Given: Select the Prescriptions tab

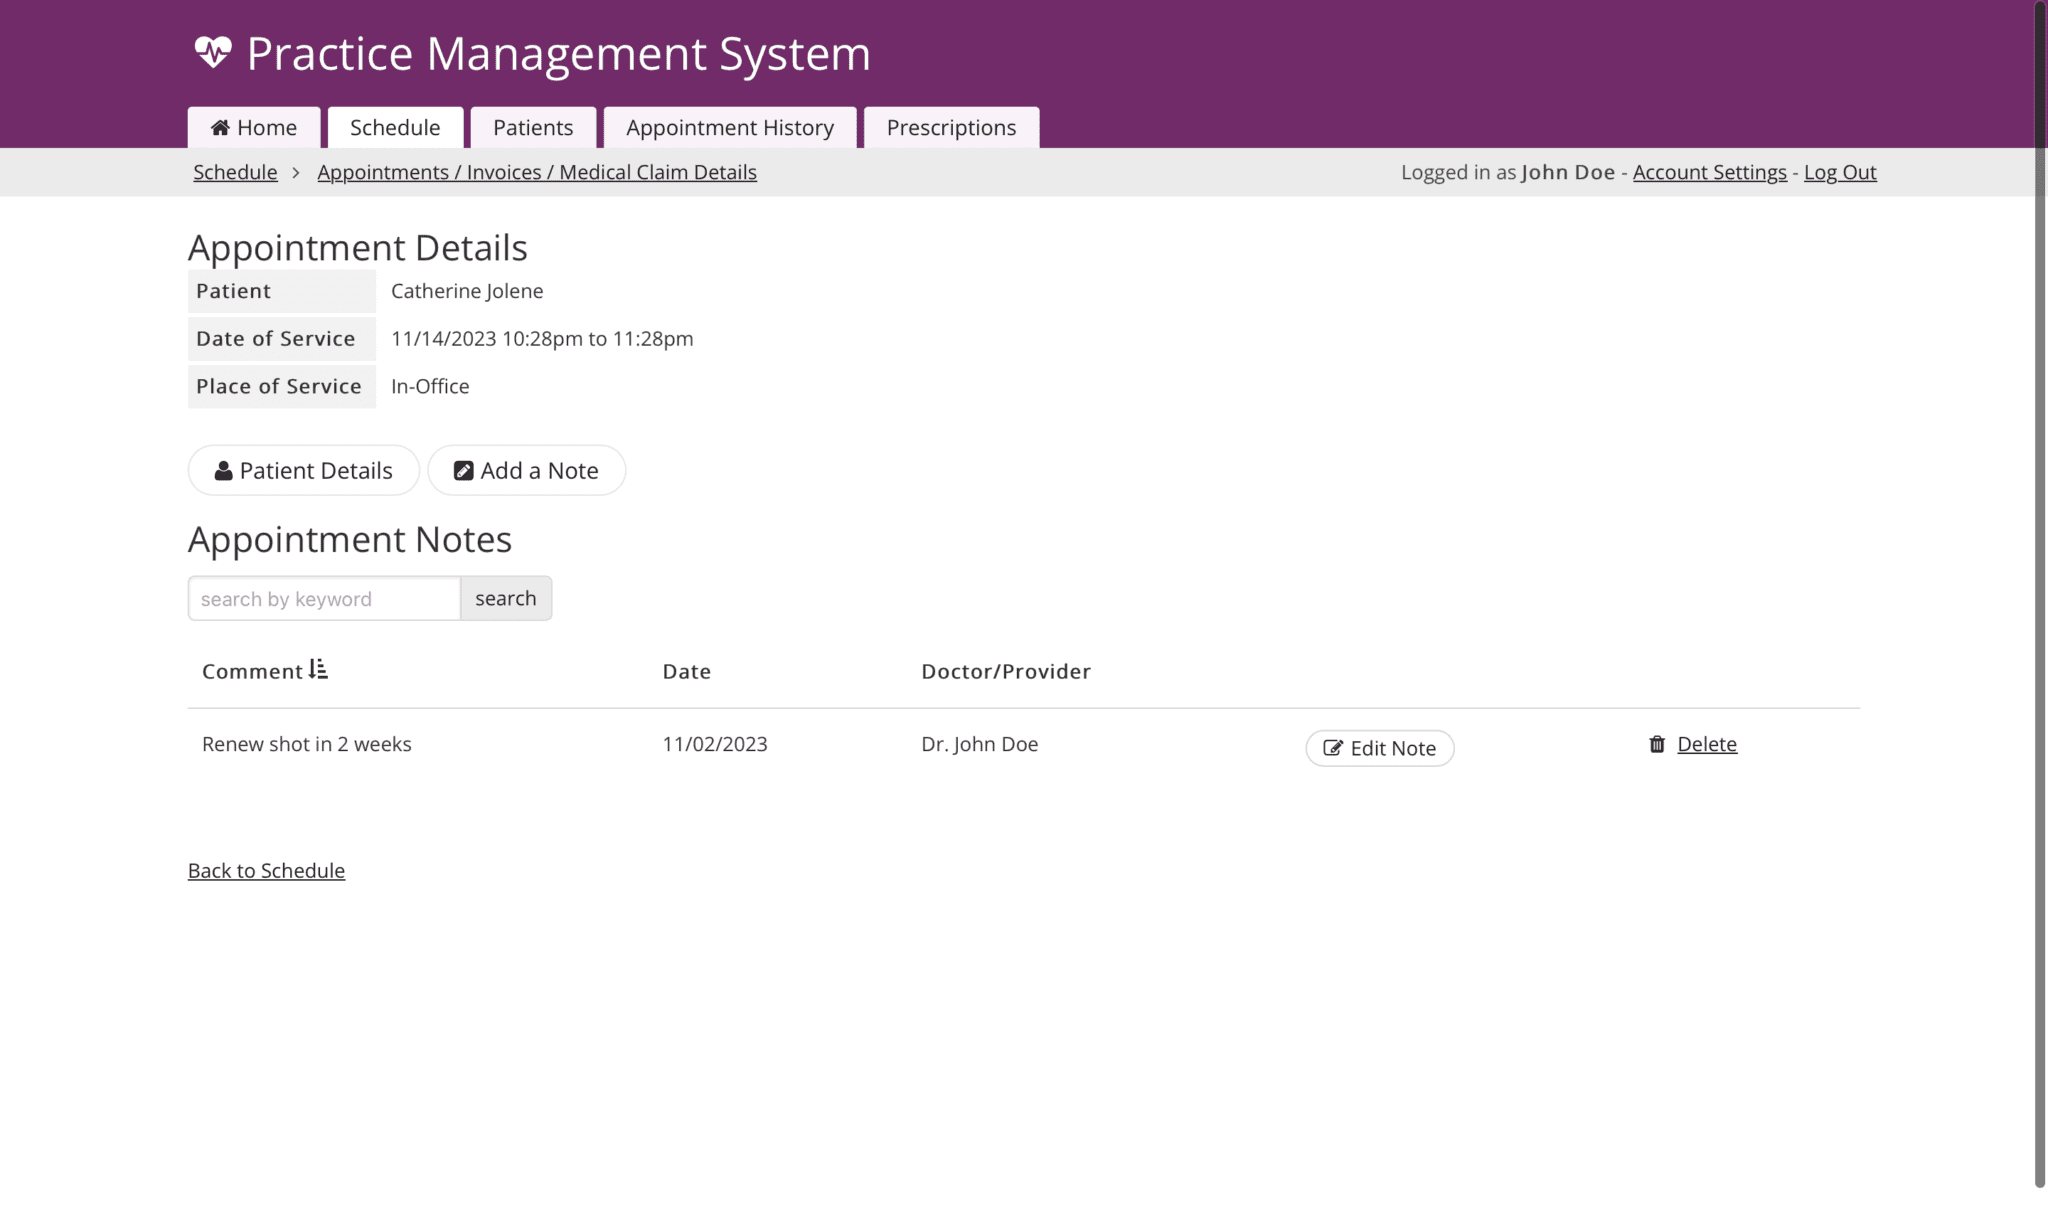Looking at the screenshot, I should click(x=950, y=127).
